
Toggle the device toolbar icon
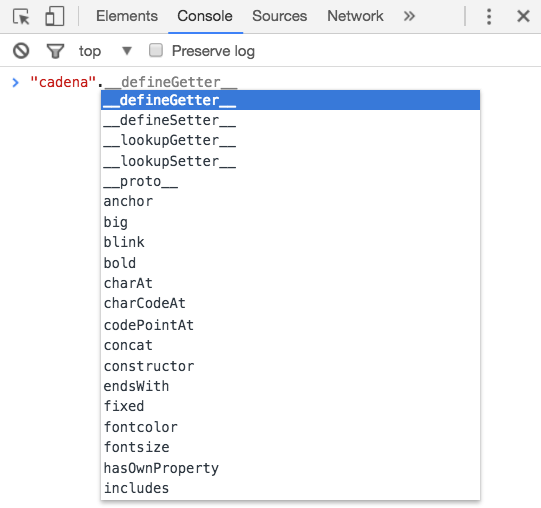(x=55, y=16)
